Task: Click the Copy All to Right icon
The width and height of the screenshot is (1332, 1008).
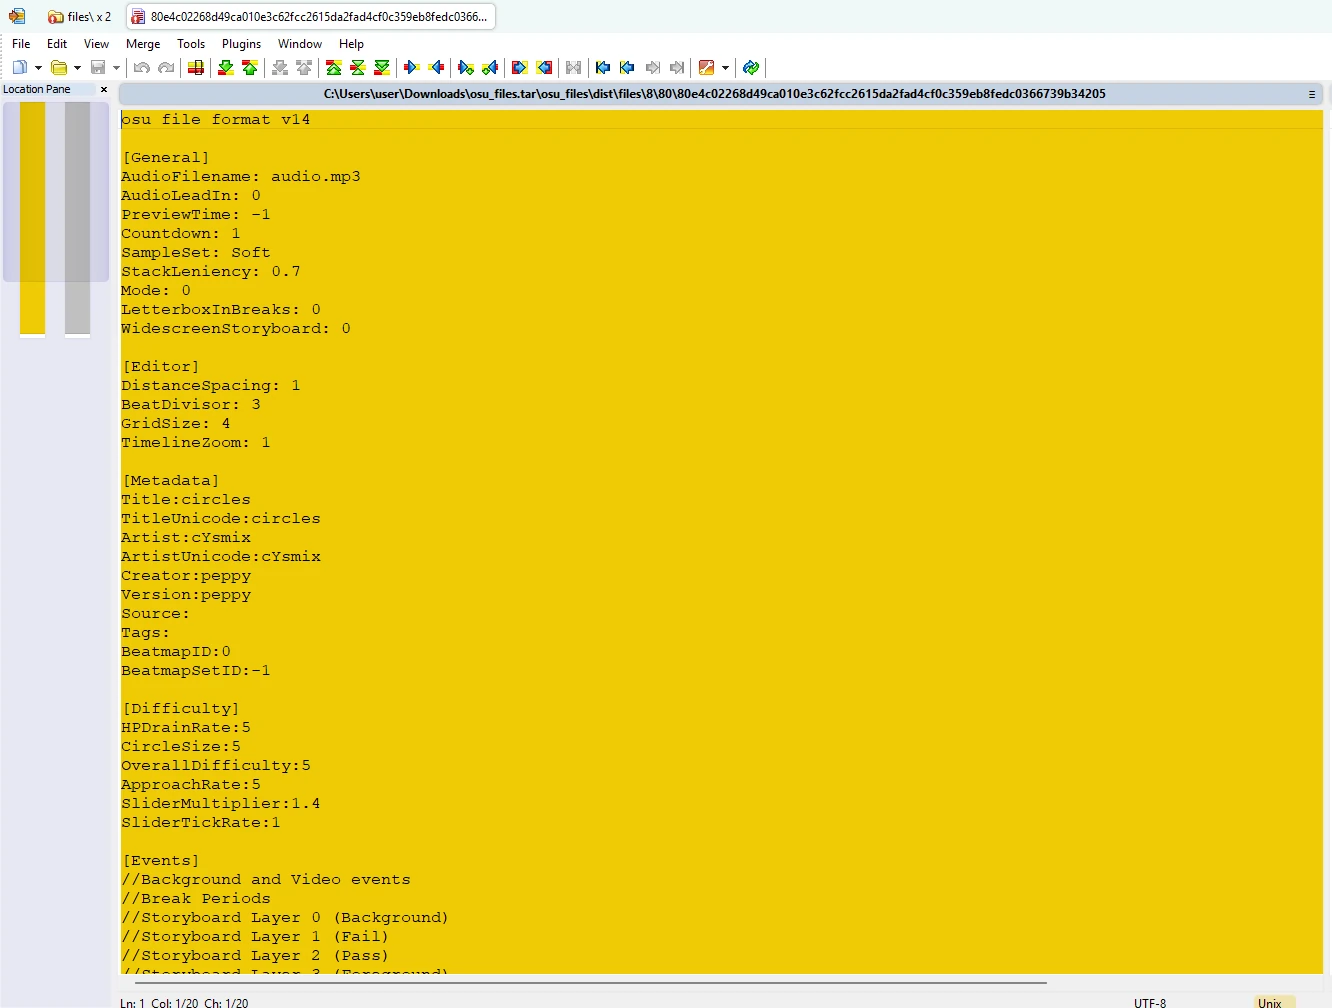Action: pyautogui.click(x=519, y=67)
